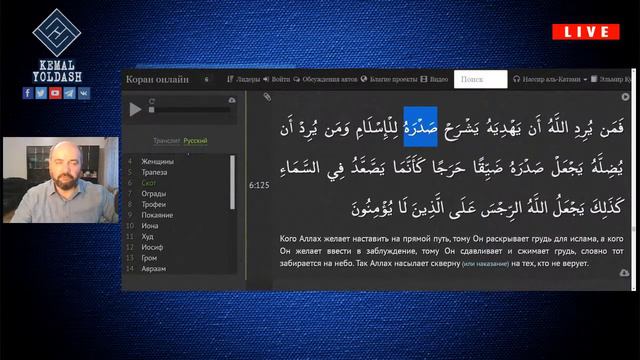The width and height of the screenshot is (640, 360).
Task: Switch to the Транслит tab
Action: point(167,141)
